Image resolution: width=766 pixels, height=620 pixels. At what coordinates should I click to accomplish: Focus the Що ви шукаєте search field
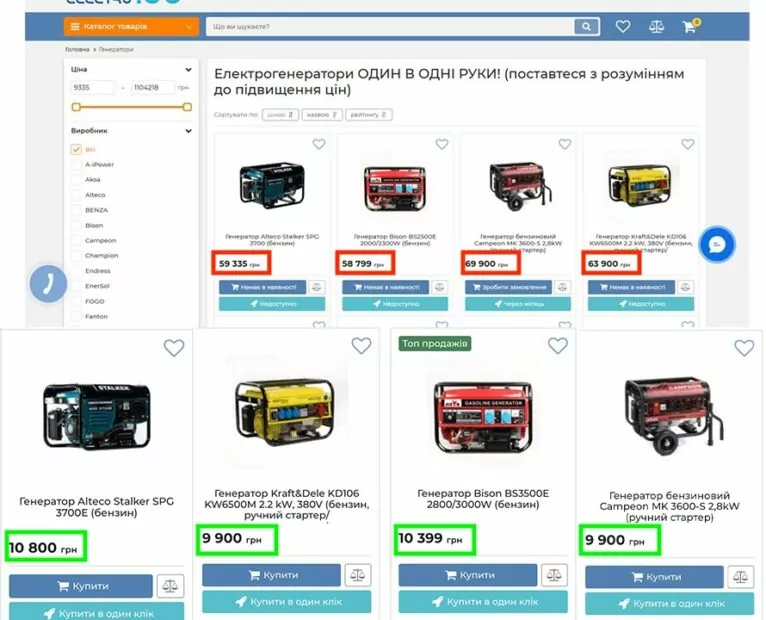(x=390, y=26)
